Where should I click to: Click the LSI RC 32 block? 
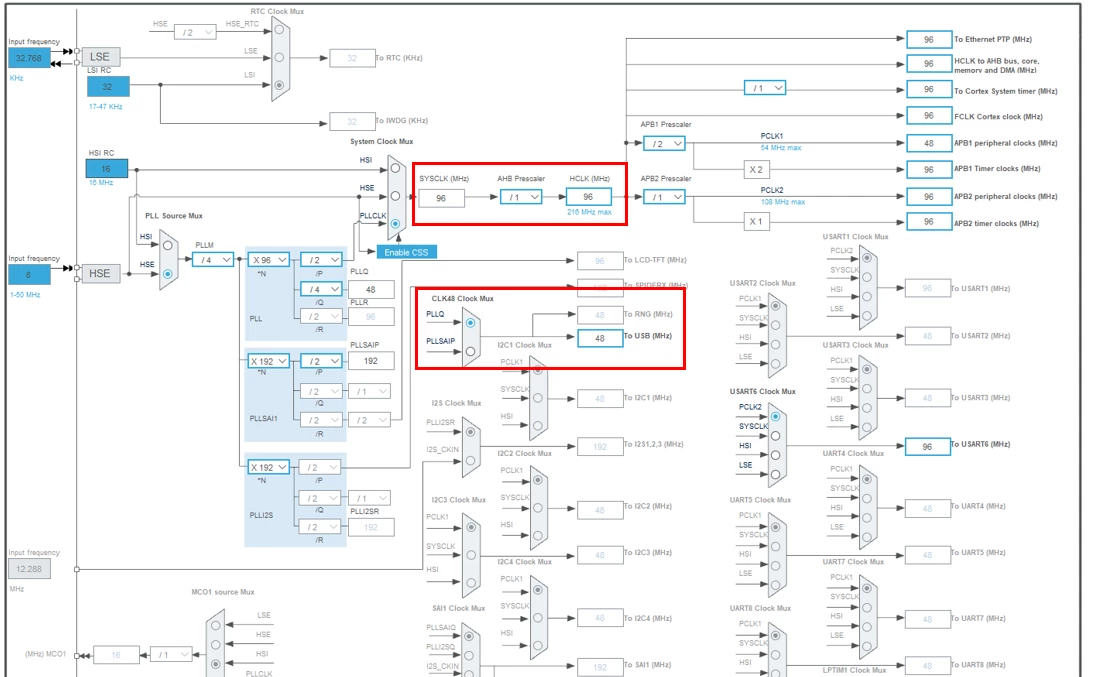(x=108, y=87)
